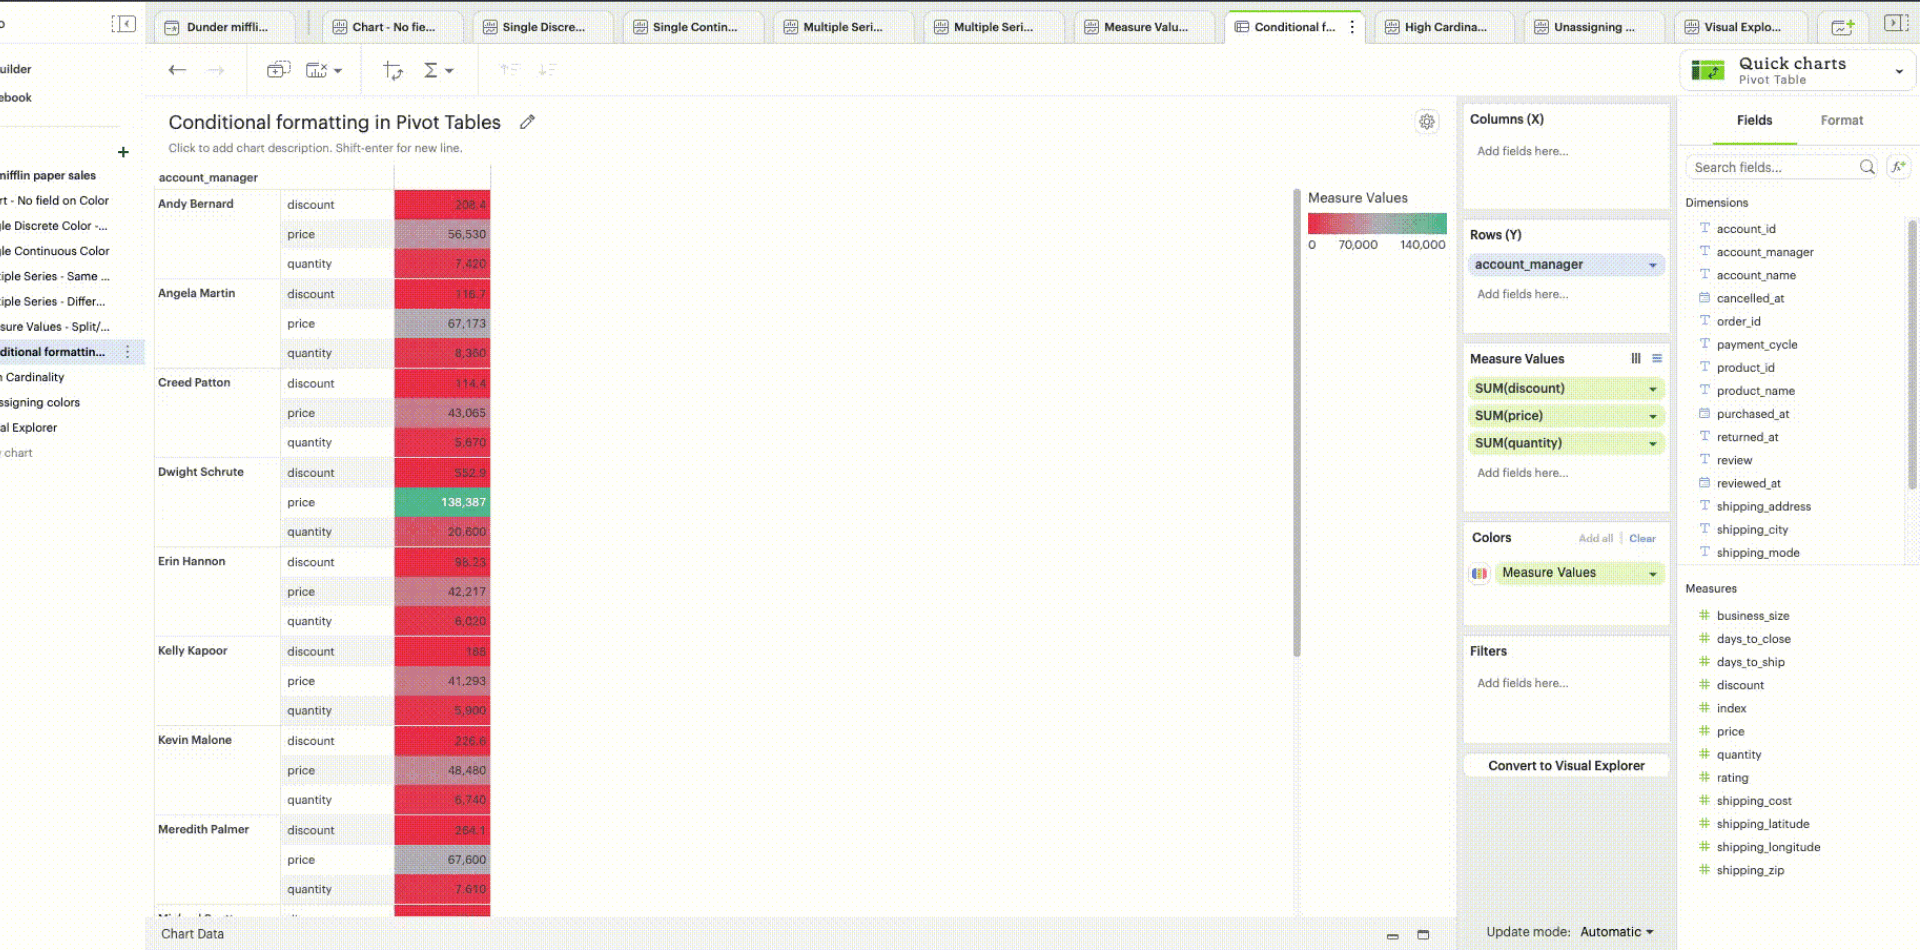
Task: Click the Measure Values color gradient legend
Action: click(1377, 224)
